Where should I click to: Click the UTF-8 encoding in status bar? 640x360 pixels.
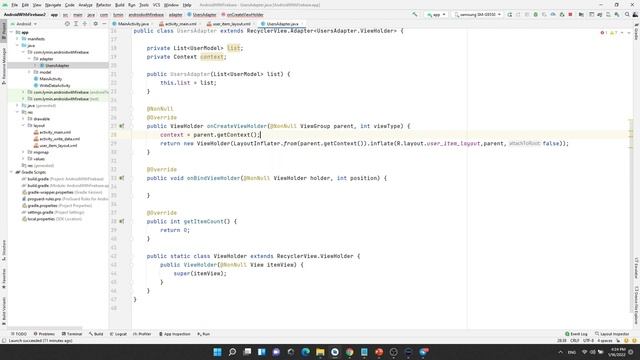tap(589, 340)
